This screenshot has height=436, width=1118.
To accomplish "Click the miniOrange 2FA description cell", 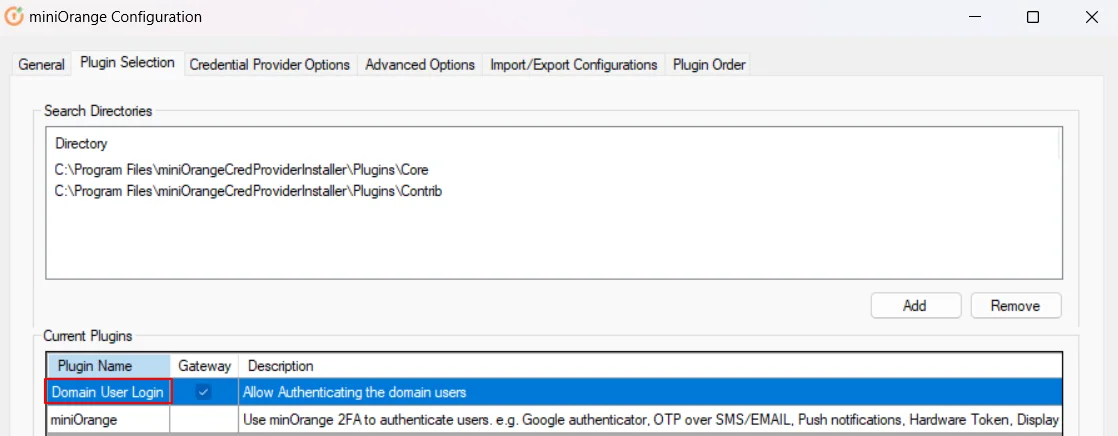I will coord(650,420).
